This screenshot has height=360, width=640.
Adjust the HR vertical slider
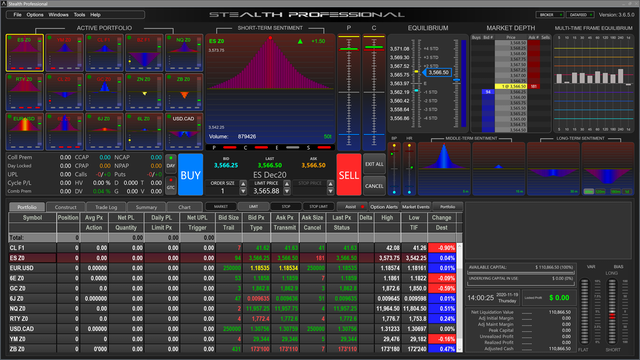409,168
